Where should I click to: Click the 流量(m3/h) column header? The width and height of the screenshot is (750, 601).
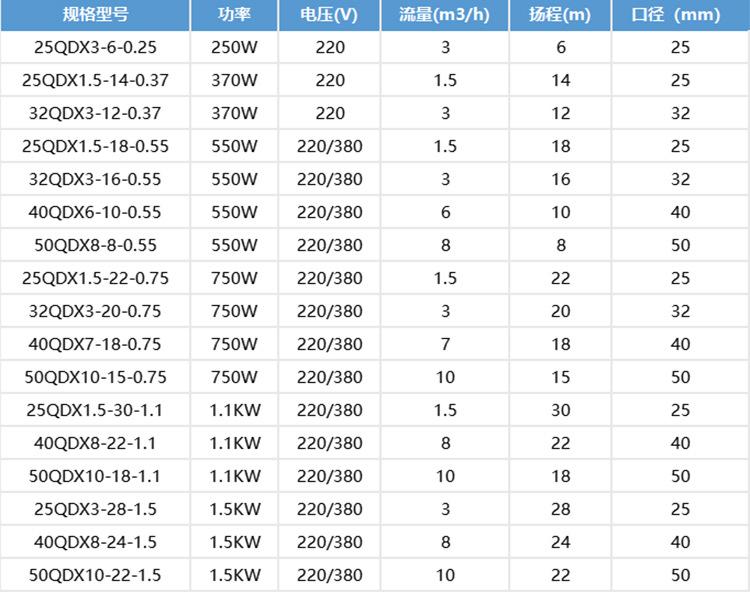coord(445,16)
